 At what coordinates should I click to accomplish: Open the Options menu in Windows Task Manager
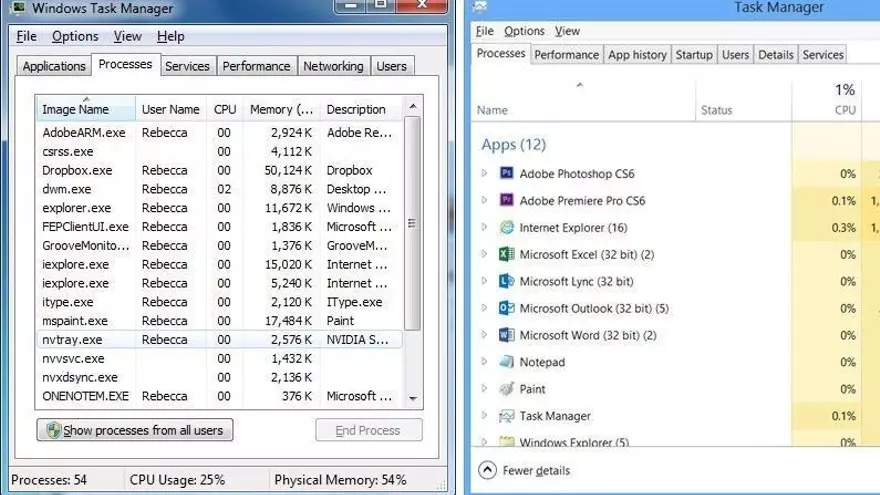pyautogui.click(x=75, y=36)
